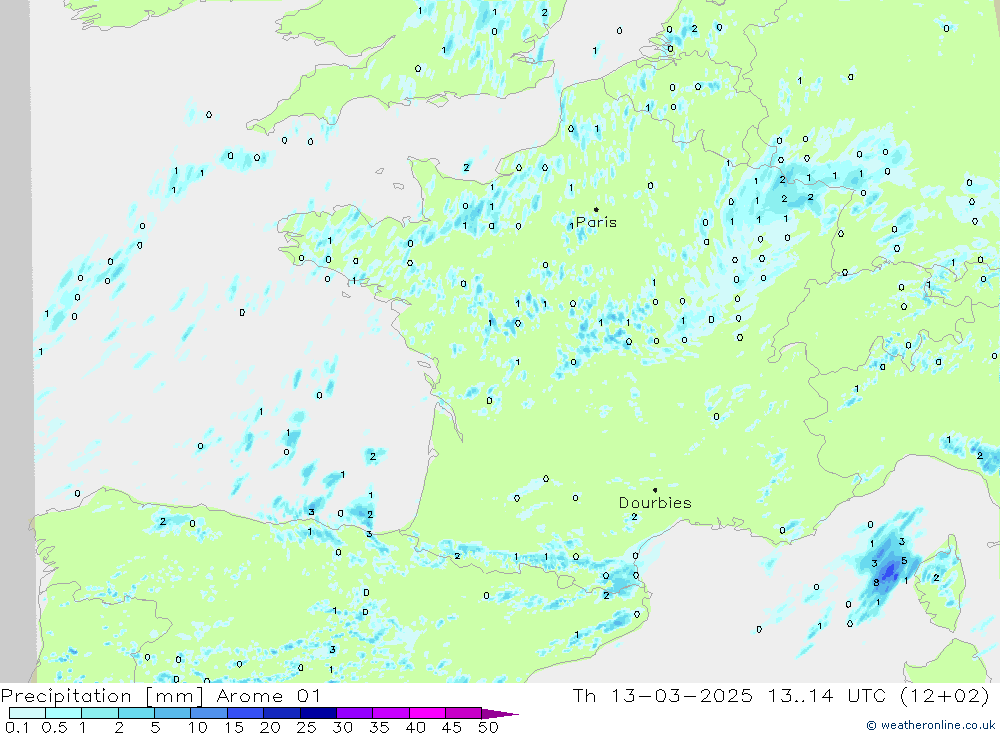
Task: Click the Dourbies location dot
Action: pos(655,490)
